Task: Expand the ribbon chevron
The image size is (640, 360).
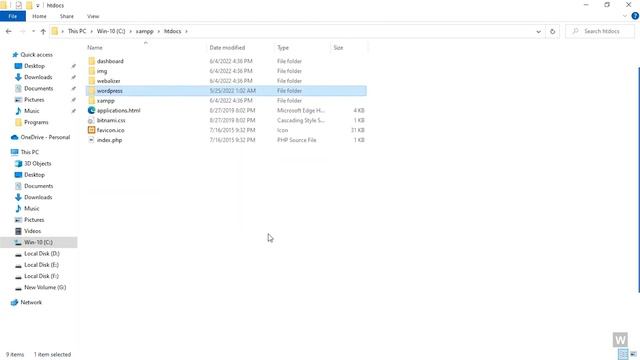Action: click(x=625, y=16)
